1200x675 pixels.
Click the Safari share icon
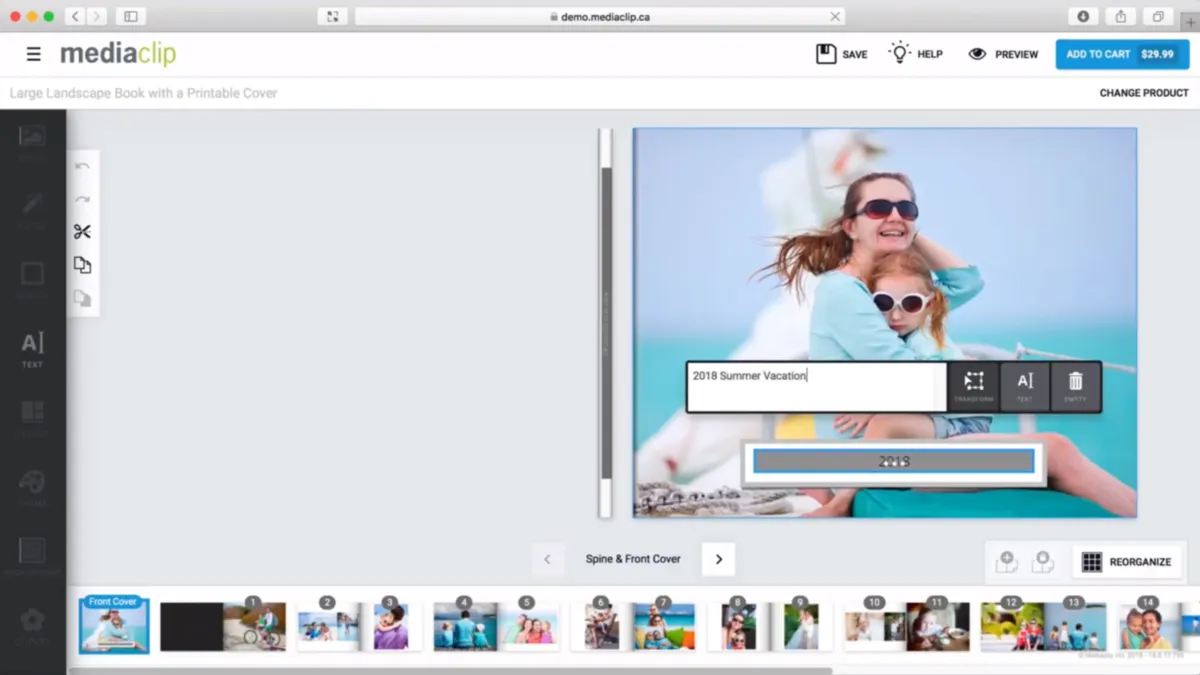(x=1121, y=16)
